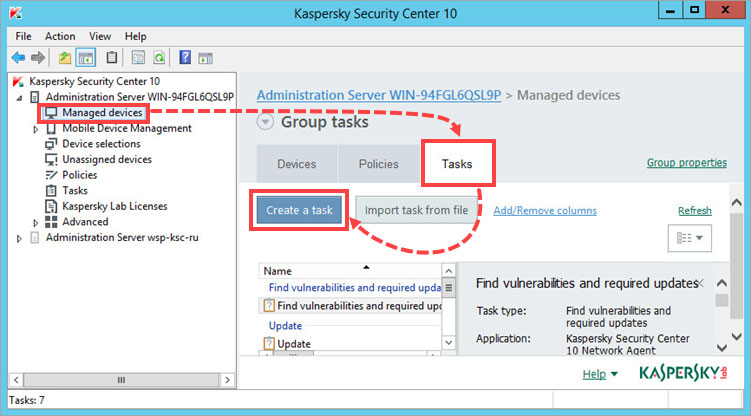Image resolution: width=751 pixels, height=416 pixels.
Task: Open Unassigned devices node
Action: click(x=107, y=159)
